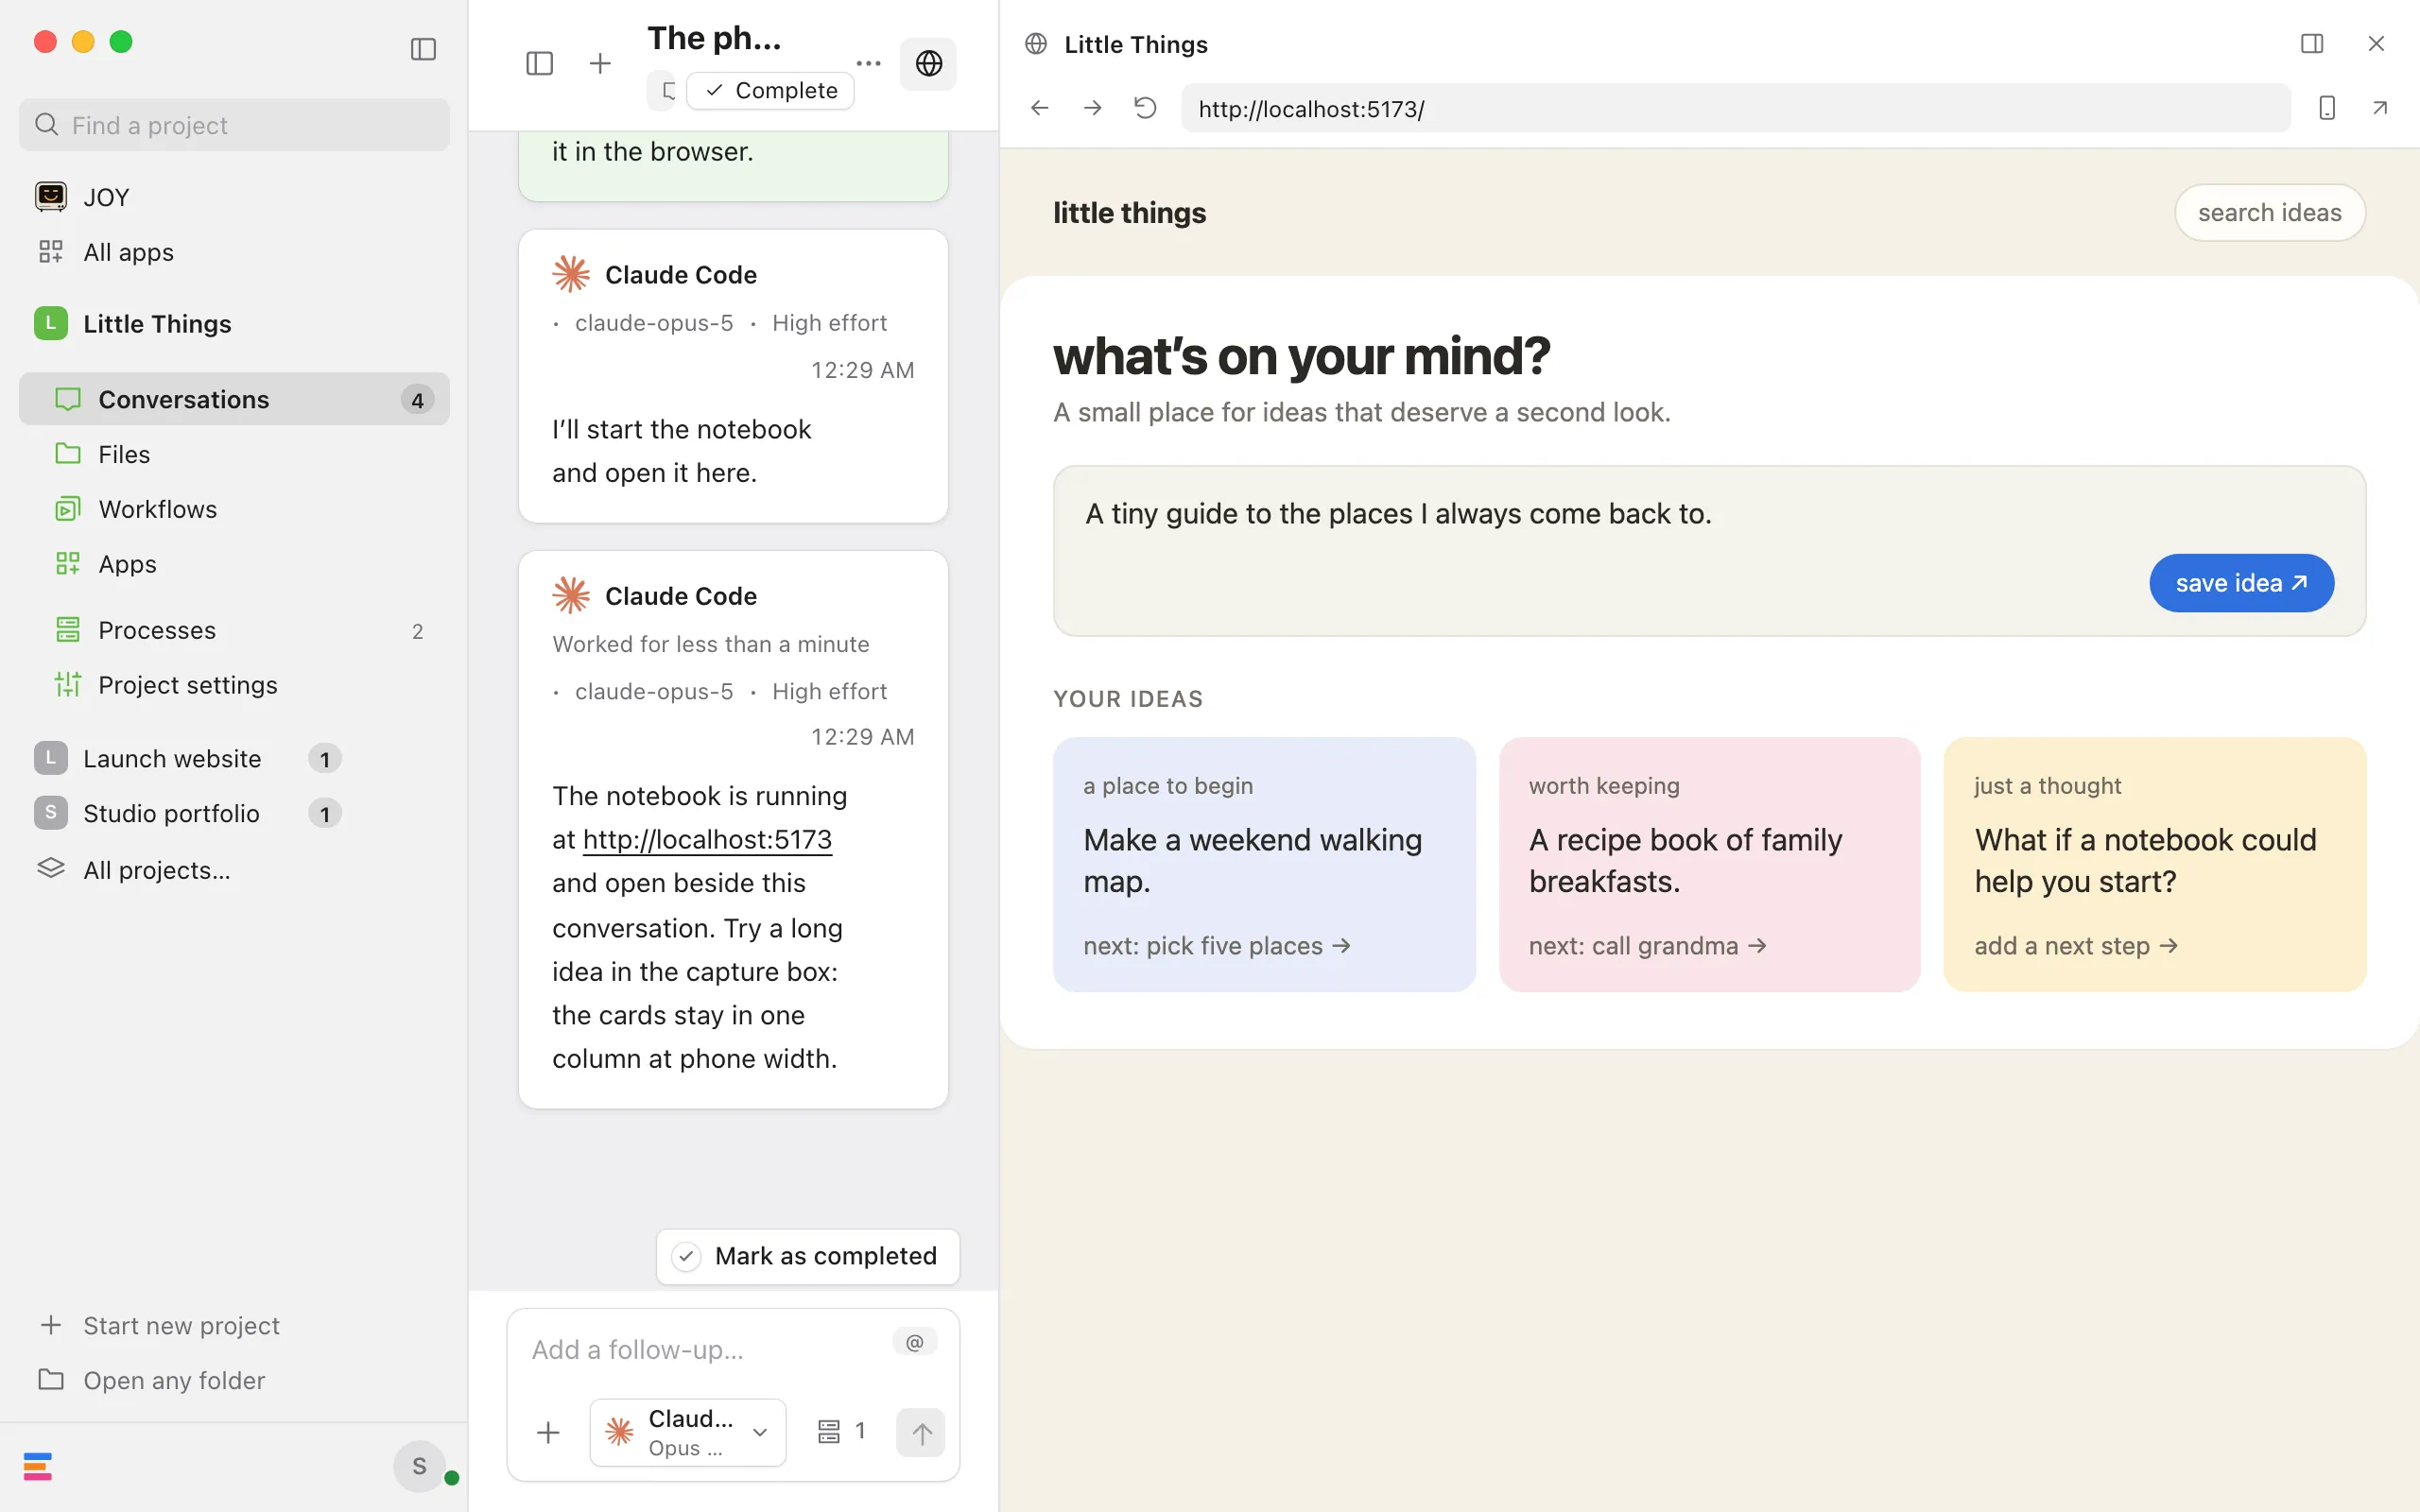Click the save idea button
This screenshot has height=1512, width=2420.
point(2241,583)
